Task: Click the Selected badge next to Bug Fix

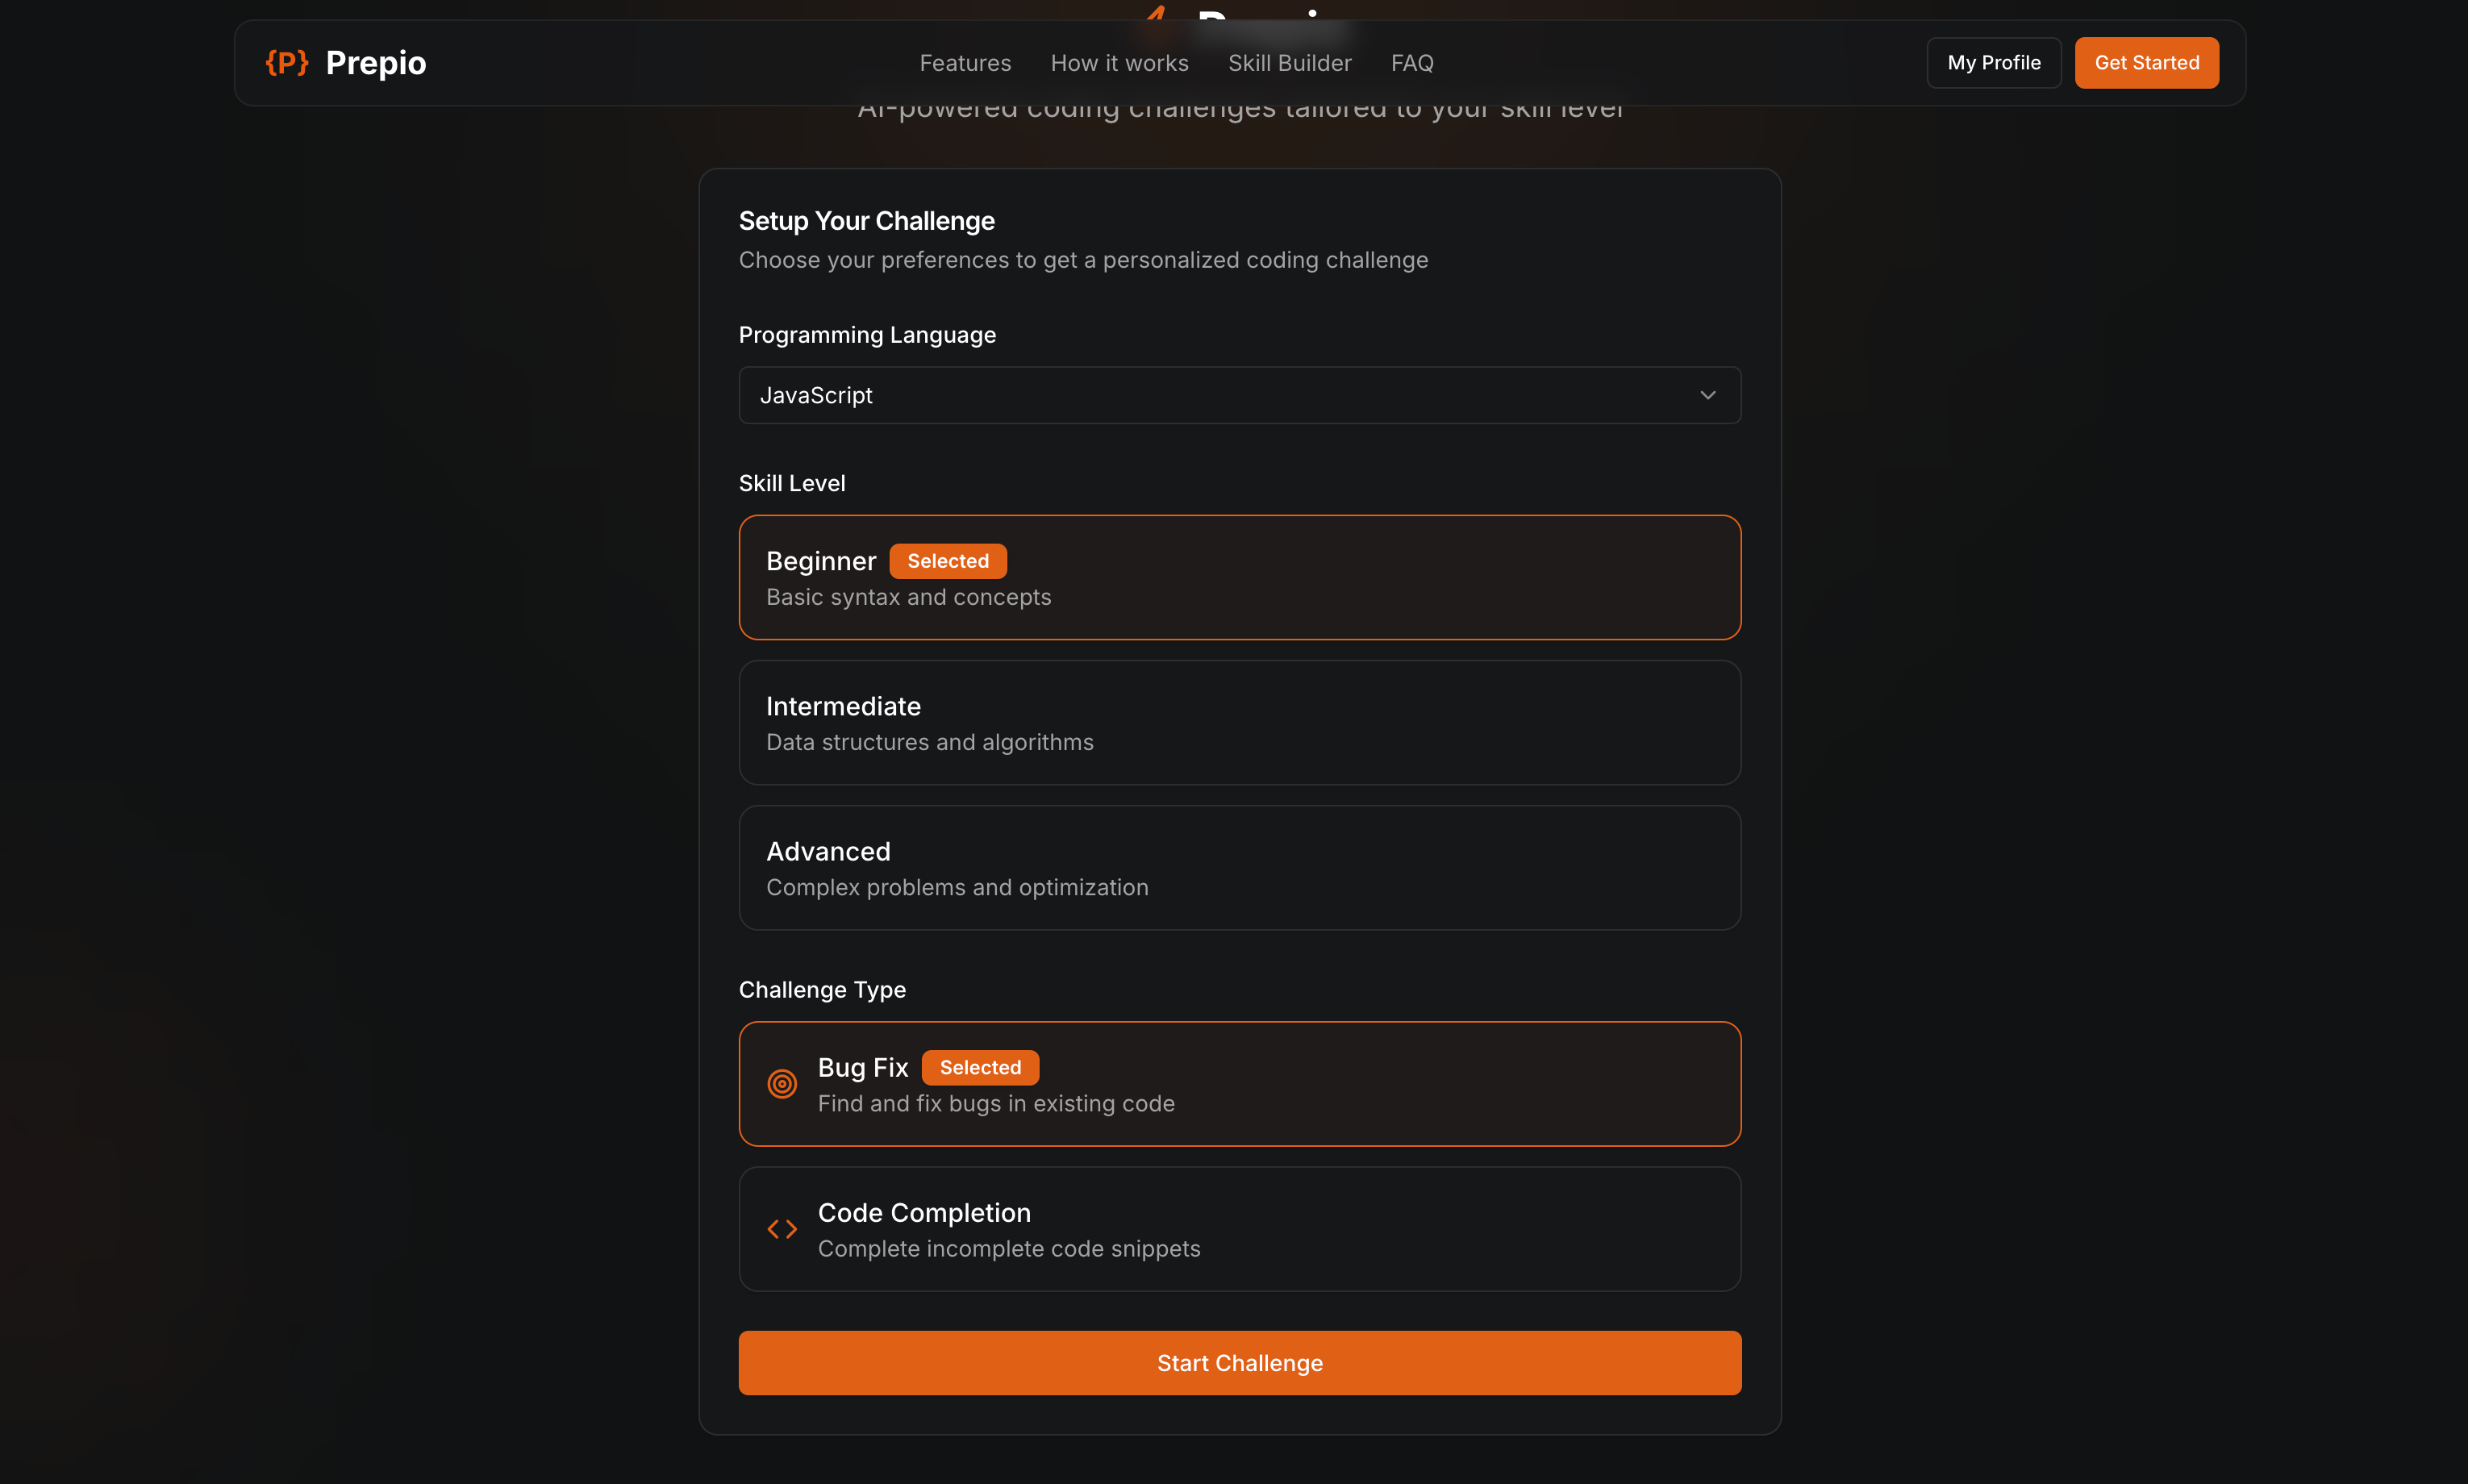Action: click(x=980, y=1068)
